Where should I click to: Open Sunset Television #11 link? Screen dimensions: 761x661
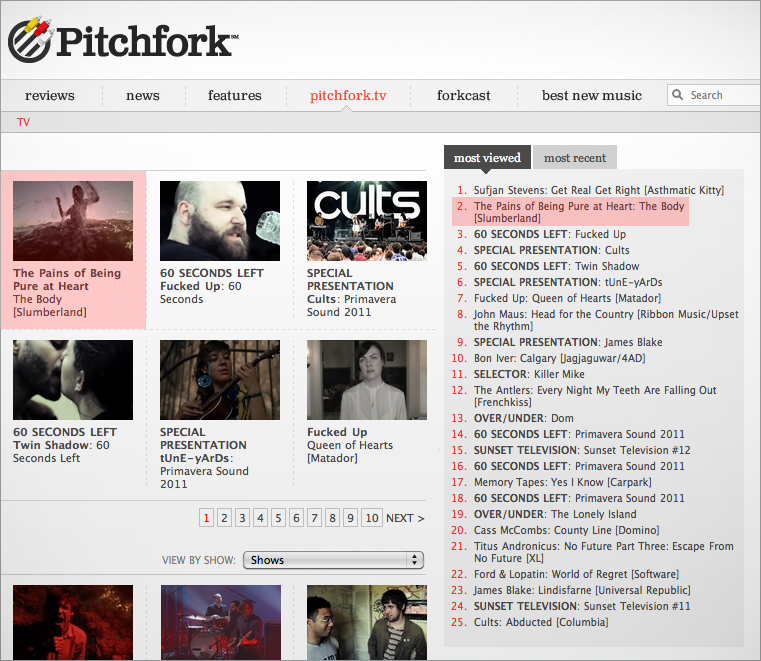(x=582, y=607)
